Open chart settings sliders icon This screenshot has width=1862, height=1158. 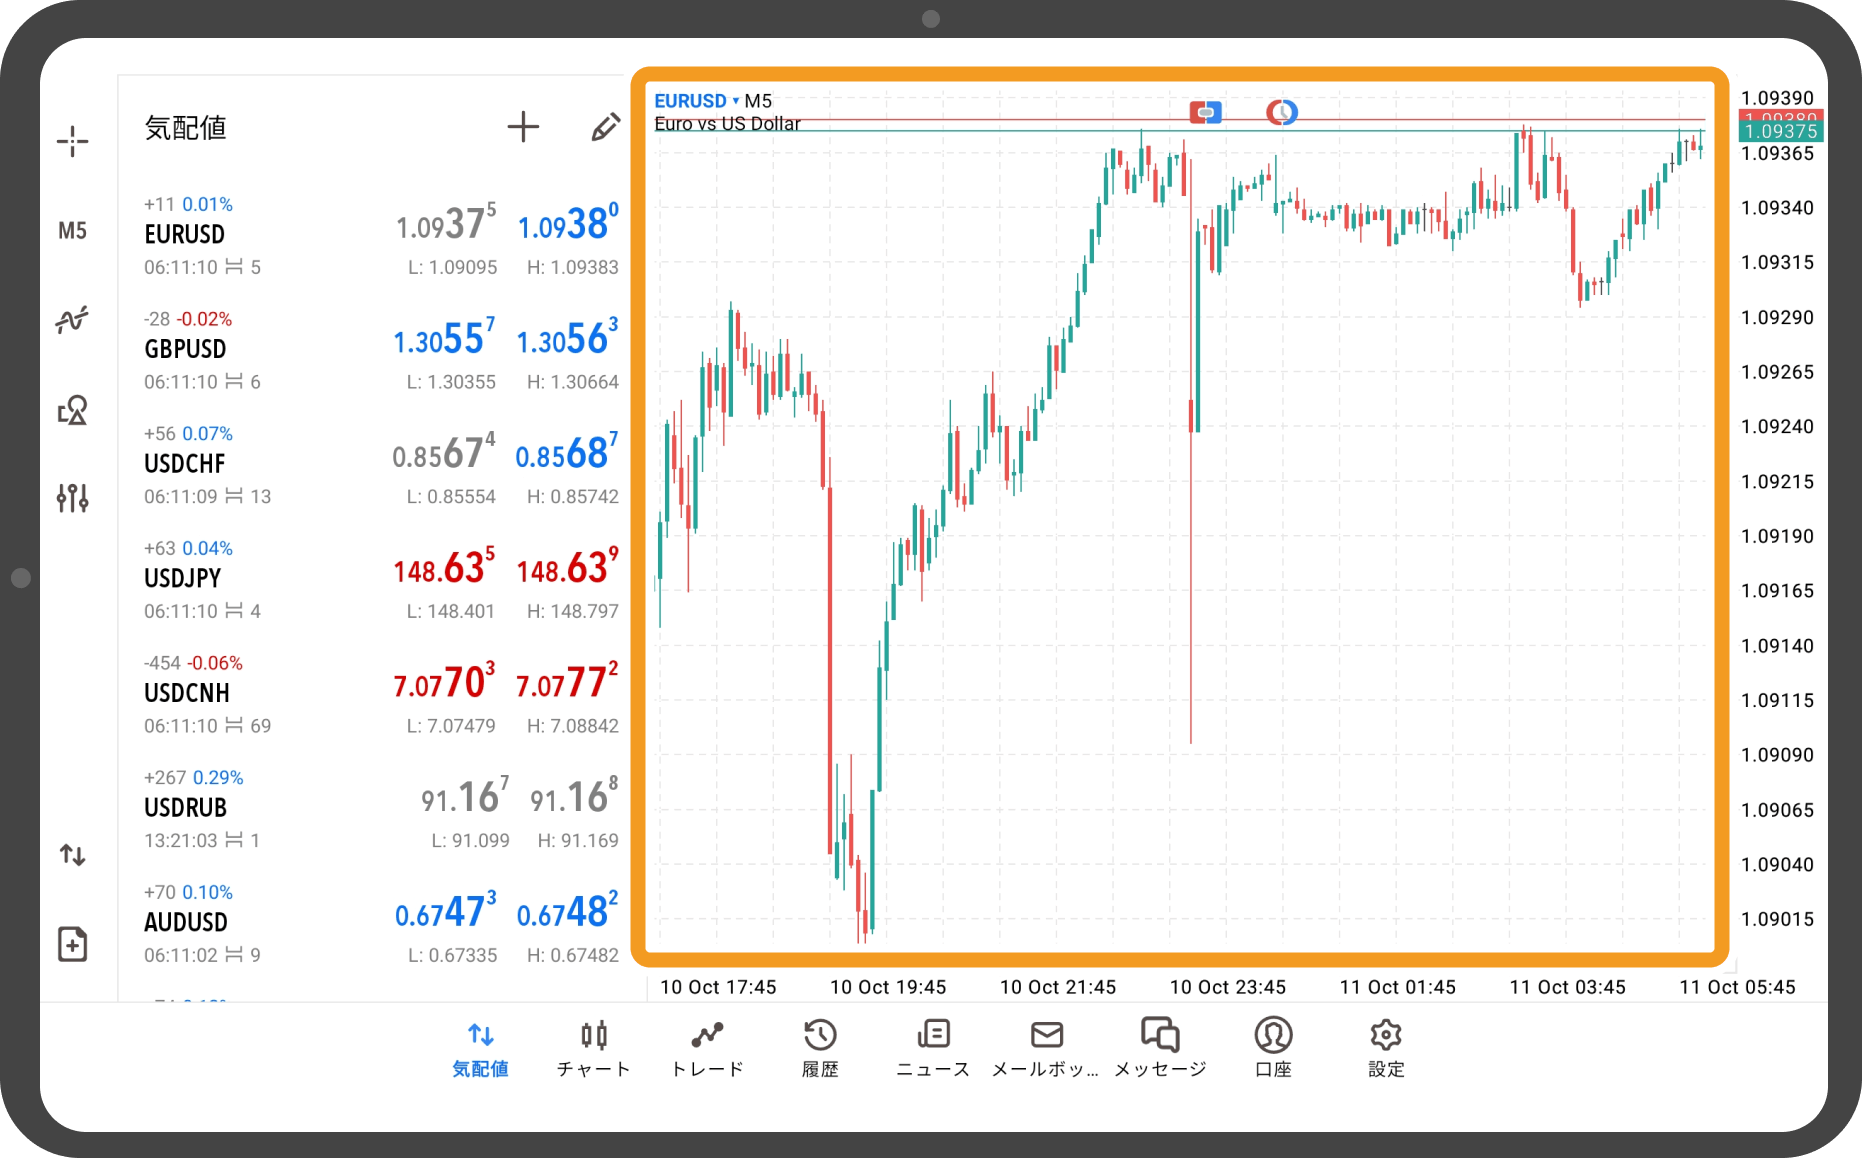pyautogui.click(x=72, y=497)
